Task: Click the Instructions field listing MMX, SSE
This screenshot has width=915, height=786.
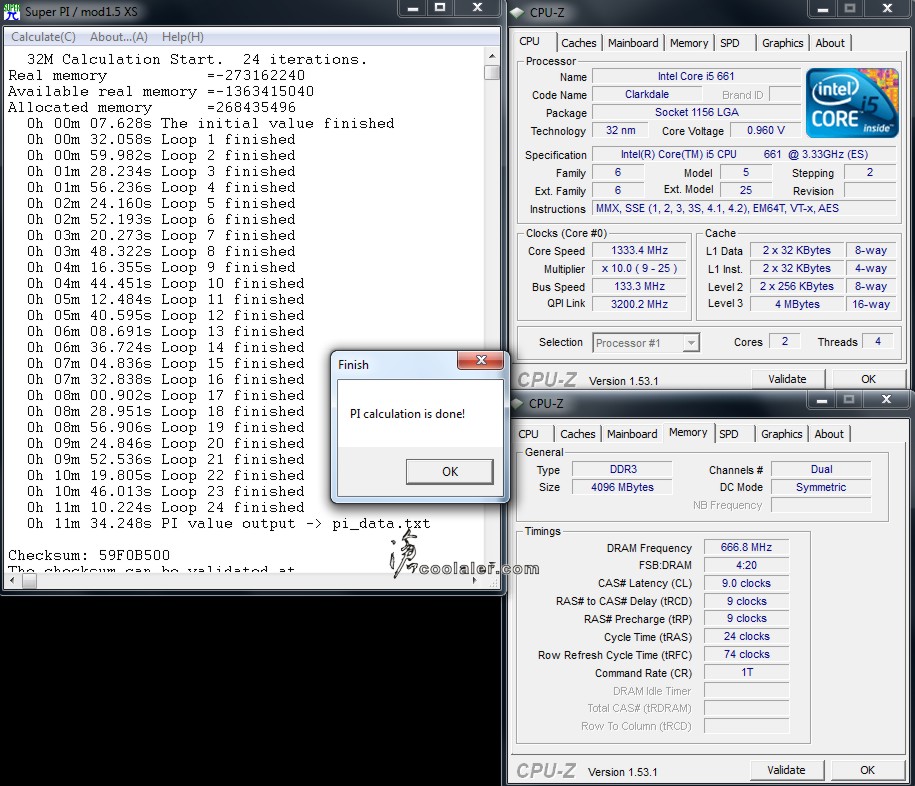Action: pos(744,208)
